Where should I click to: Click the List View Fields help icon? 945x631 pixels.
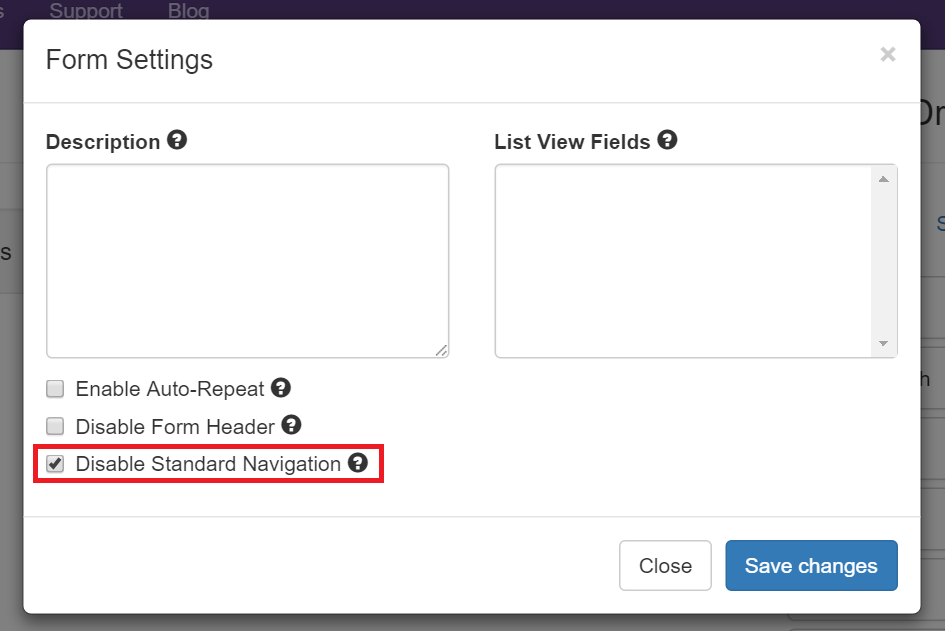[x=667, y=141]
